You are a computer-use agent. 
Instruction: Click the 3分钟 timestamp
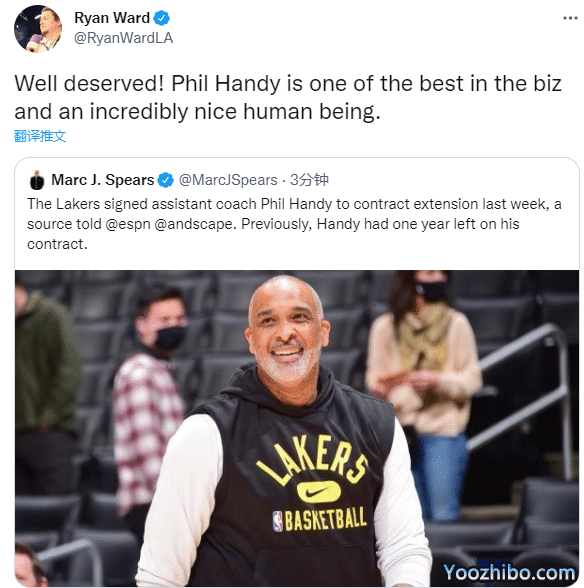309,180
